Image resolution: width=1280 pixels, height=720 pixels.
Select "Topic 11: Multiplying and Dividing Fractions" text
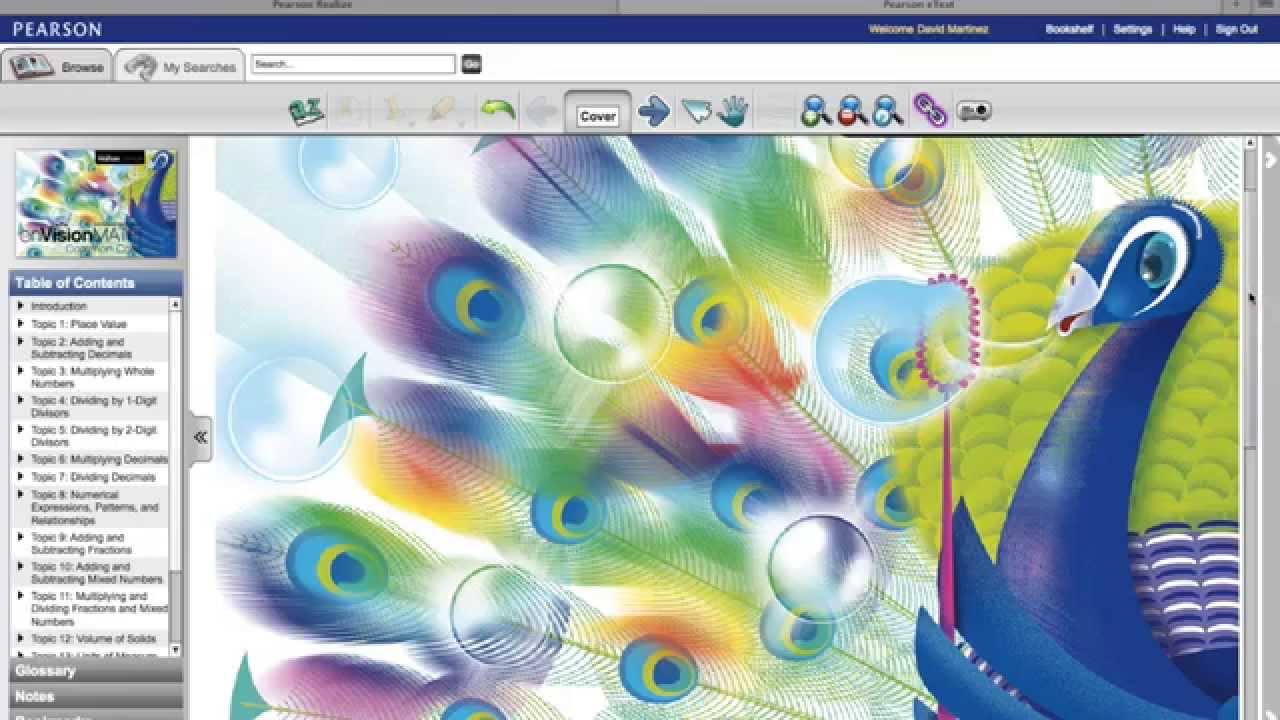pyautogui.click(x=99, y=609)
